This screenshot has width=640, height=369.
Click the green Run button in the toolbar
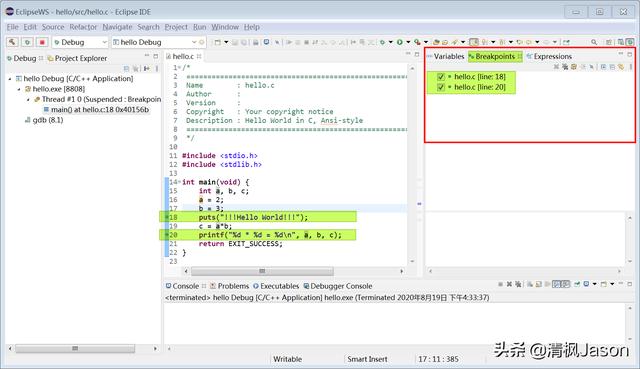pyautogui.click(x=400, y=42)
